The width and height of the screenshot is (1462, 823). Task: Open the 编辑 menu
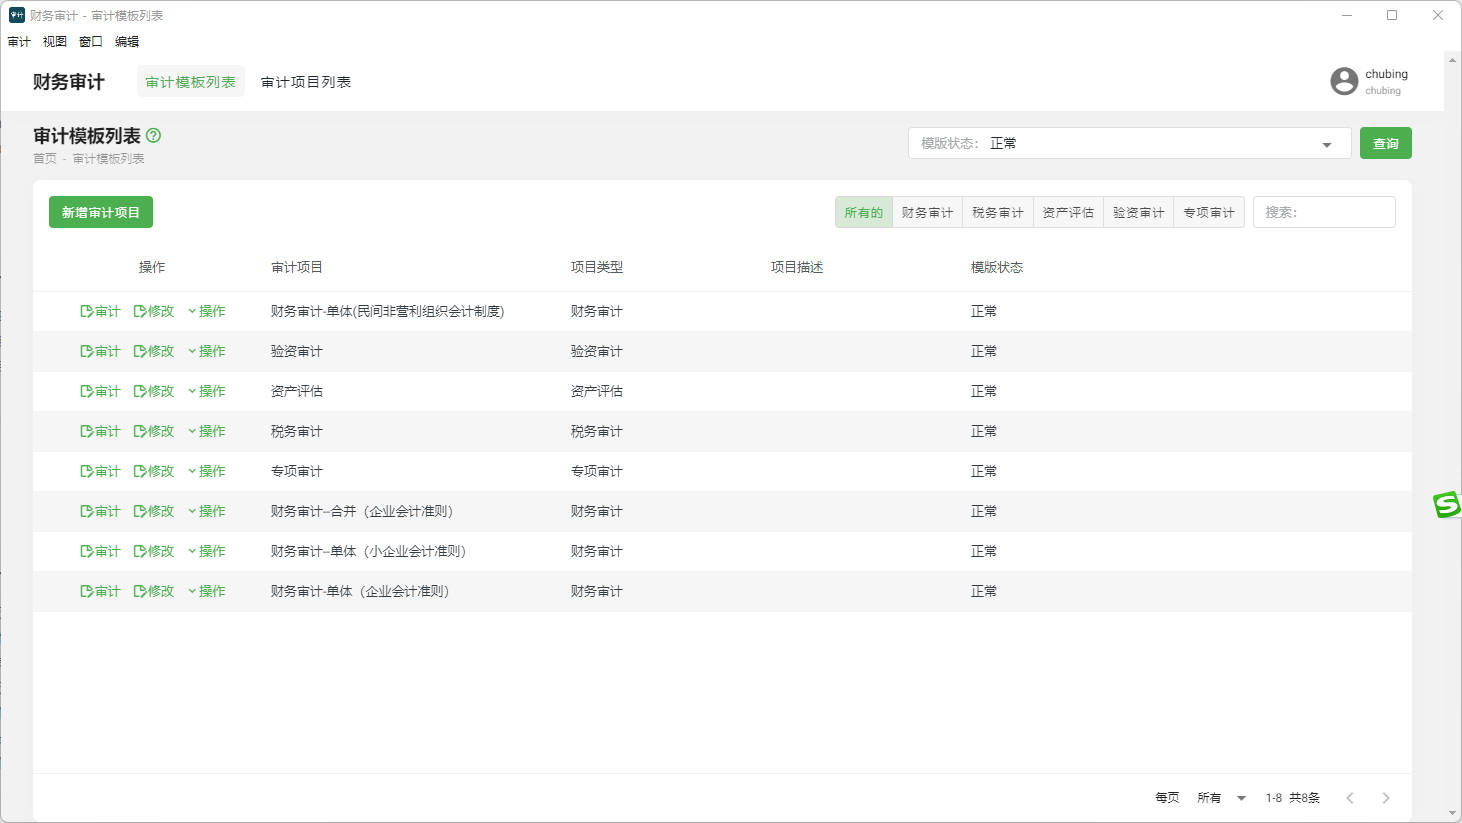pyautogui.click(x=125, y=41)
